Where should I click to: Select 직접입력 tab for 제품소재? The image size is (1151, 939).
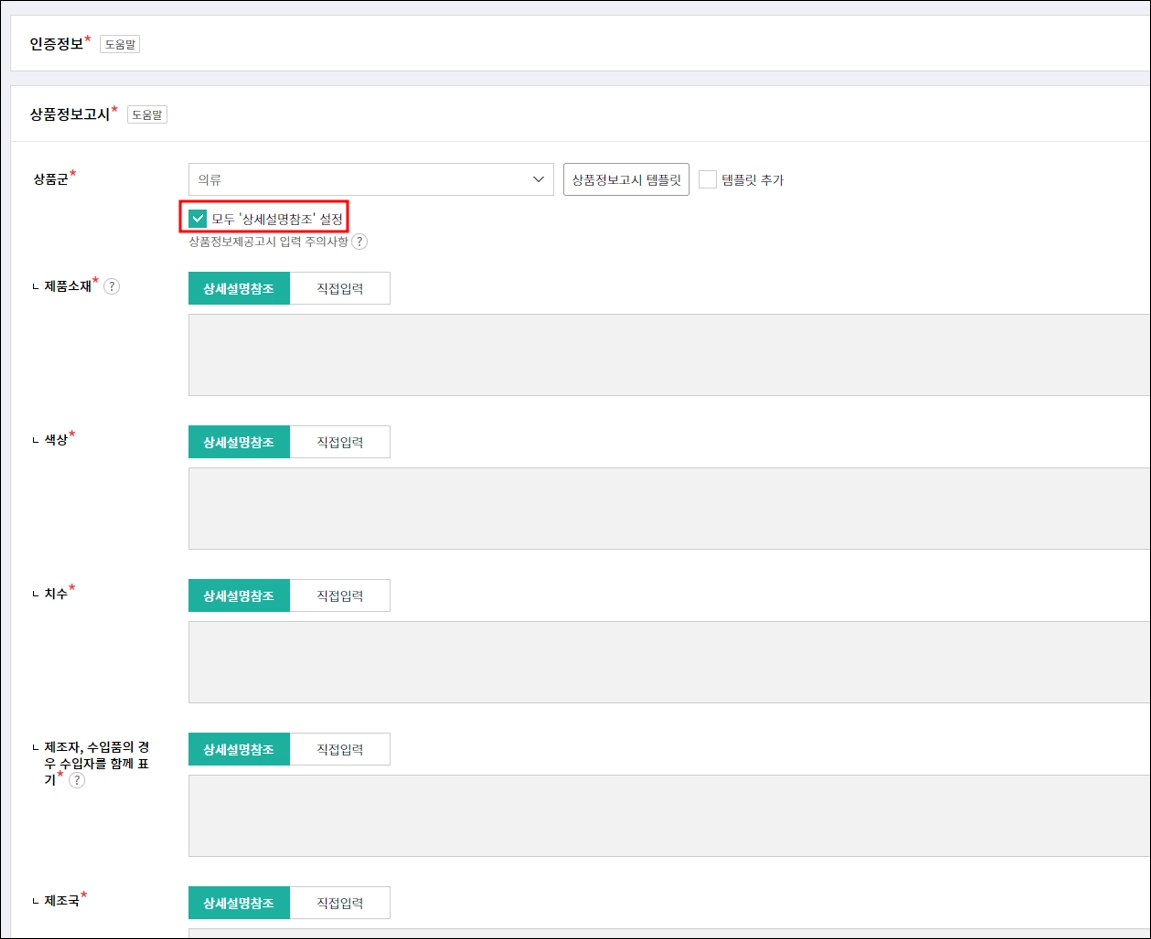(340, 289)
